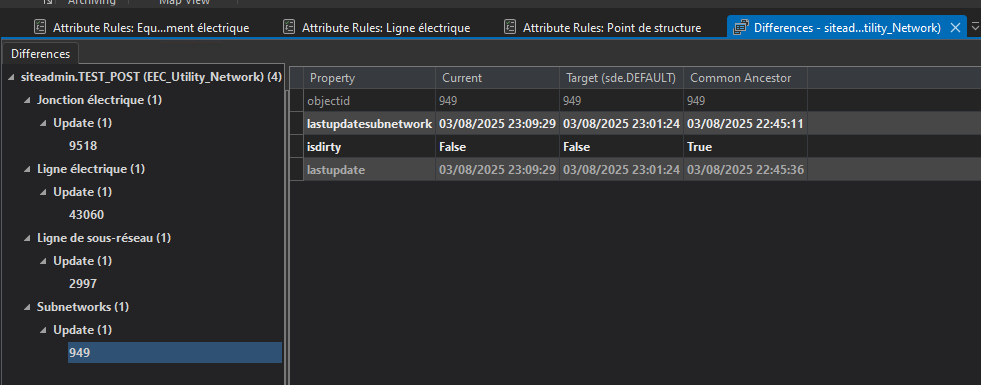Click Target value False in isdirty row
Image resolution: width=981 pixels, height=385 pixels.
621,146
